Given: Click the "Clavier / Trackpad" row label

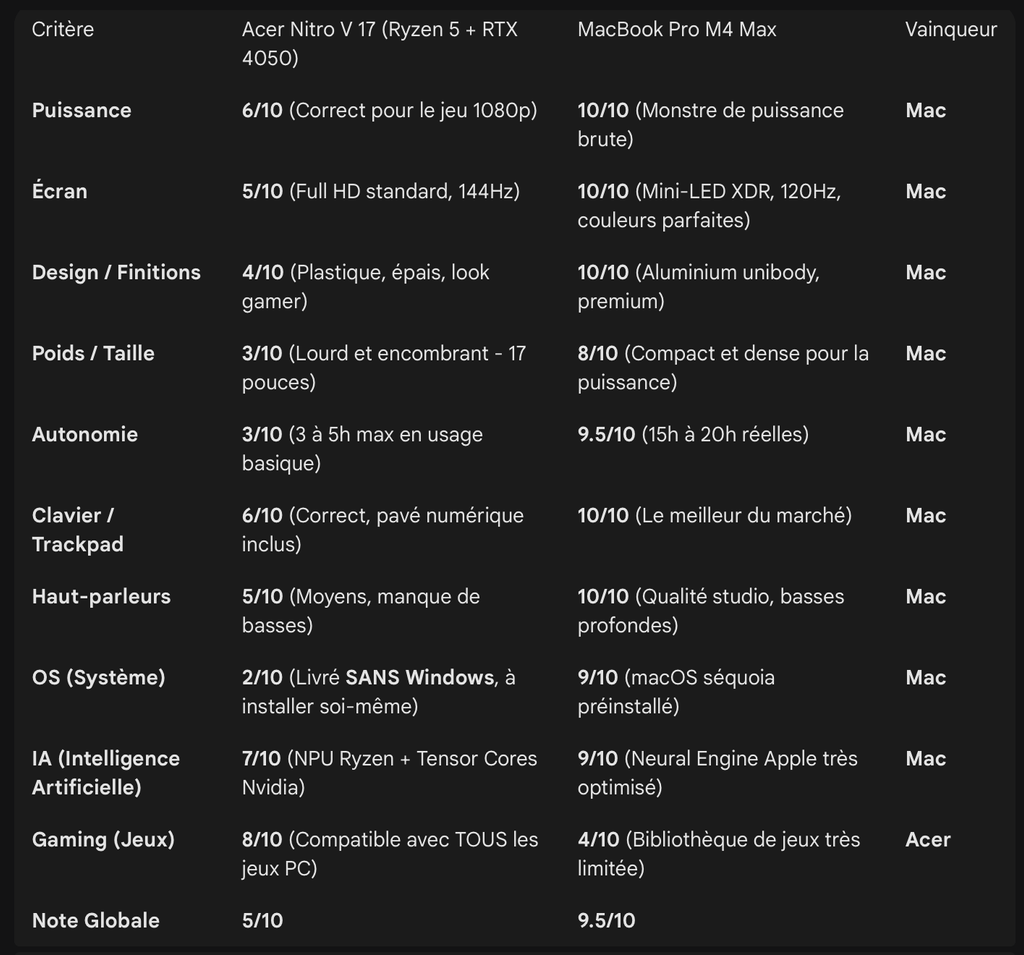Looking at the screenshot, I should (73, 530).
